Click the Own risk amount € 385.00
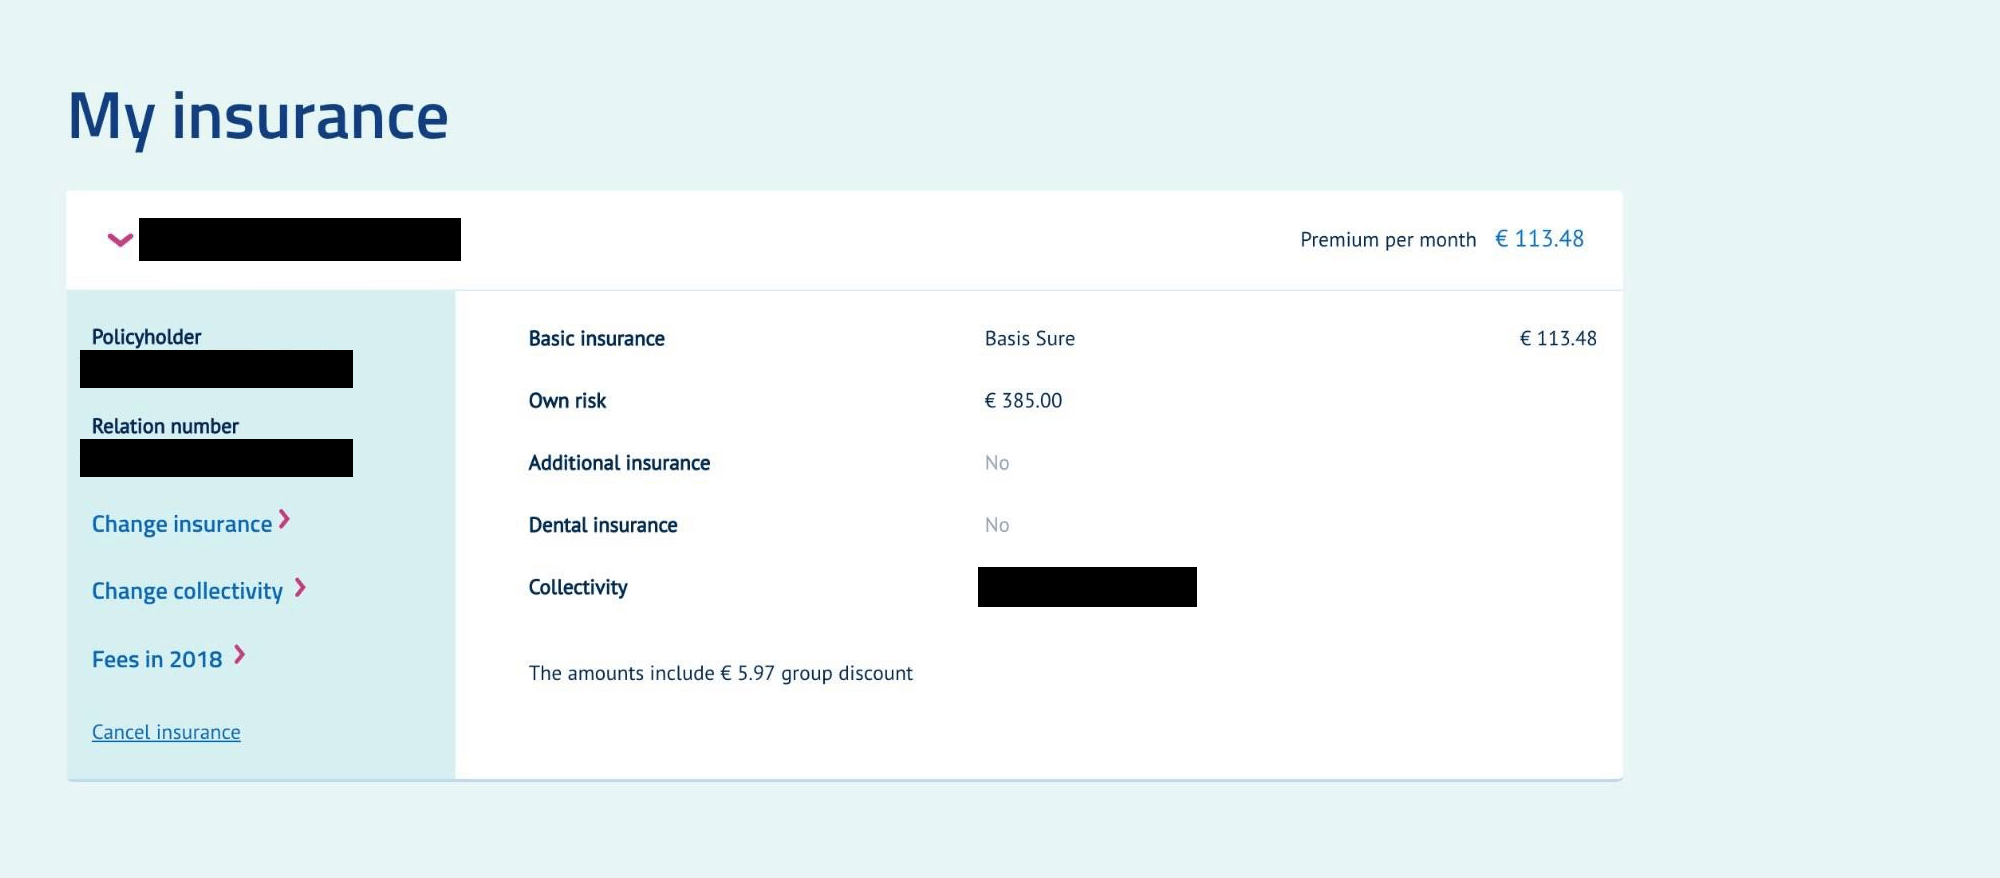Image resolution: width=2000 pixels, height=878 pixels. [x=1023, y=401]
